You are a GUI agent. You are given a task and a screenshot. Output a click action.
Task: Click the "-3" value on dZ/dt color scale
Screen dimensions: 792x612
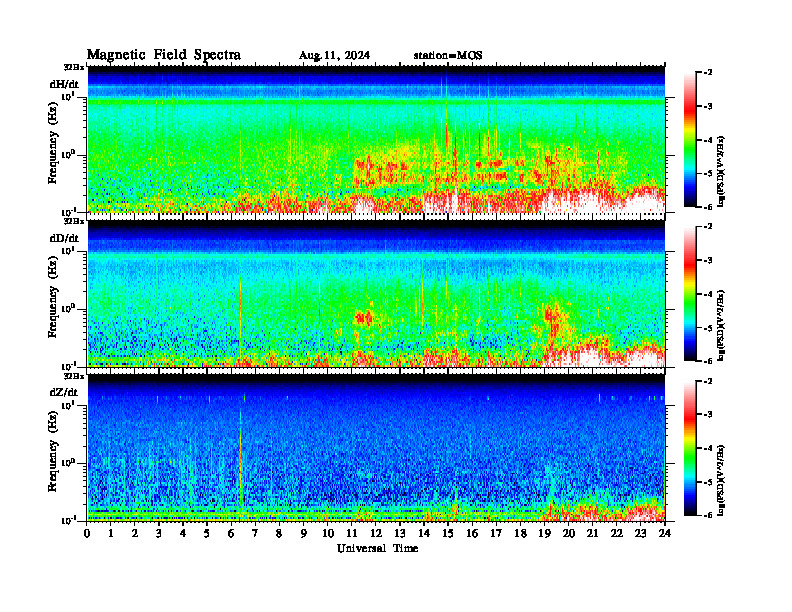(708, 415)
